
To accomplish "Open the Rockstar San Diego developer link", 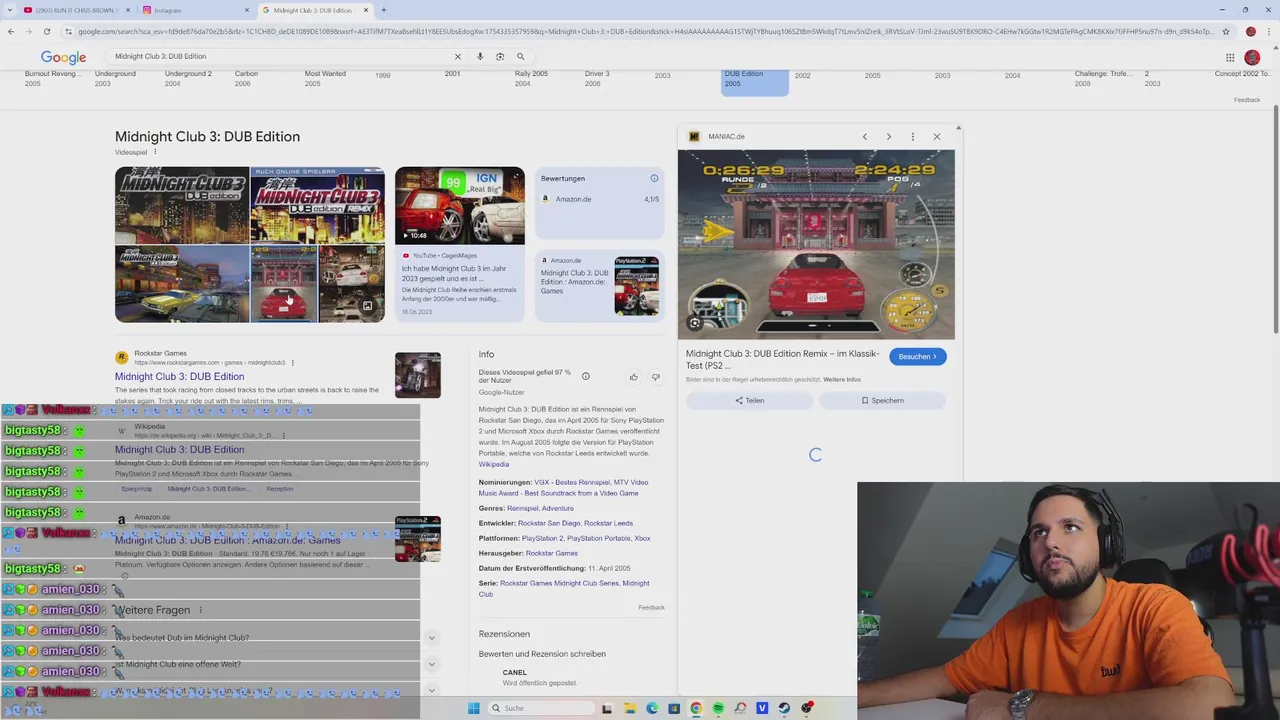I will pyautogui.click(x=549, y=523).
